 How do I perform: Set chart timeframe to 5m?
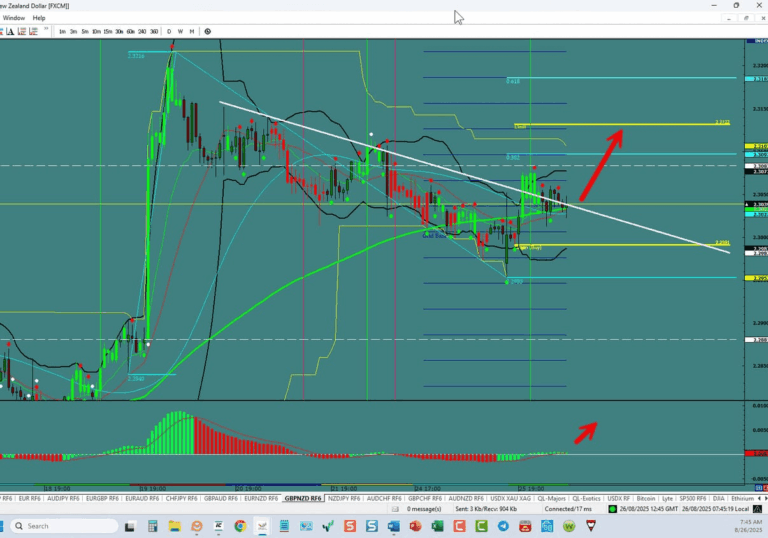pyautogui.click(x=85, y=31)
